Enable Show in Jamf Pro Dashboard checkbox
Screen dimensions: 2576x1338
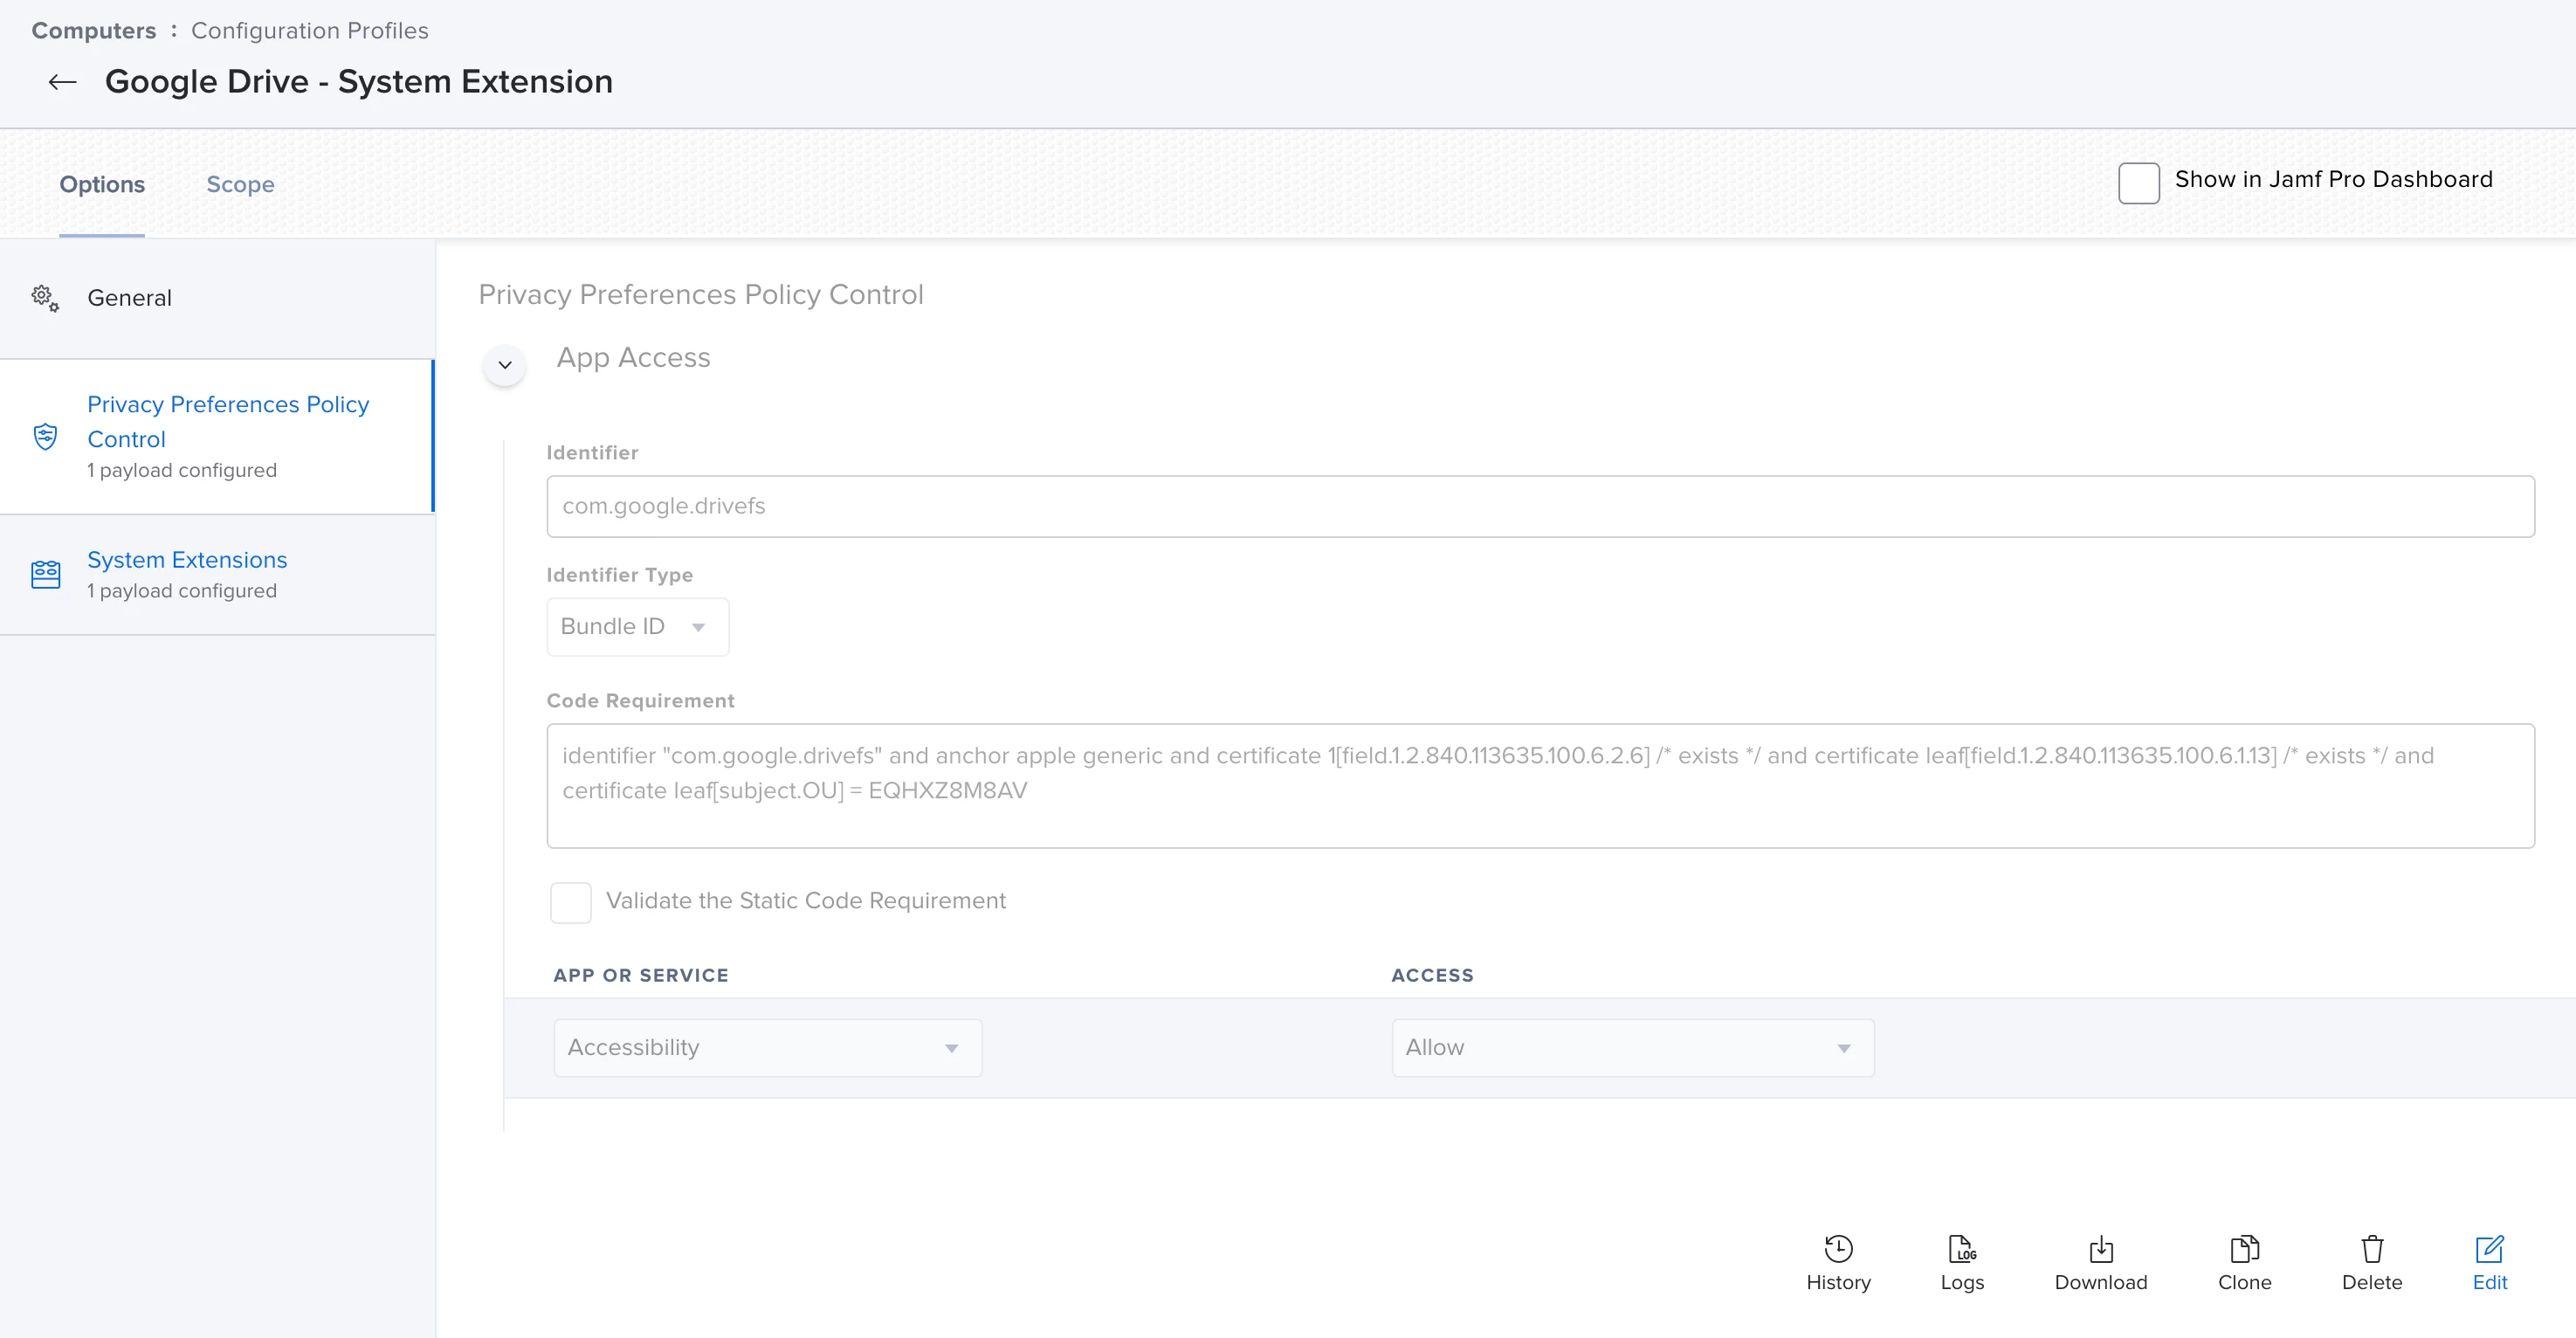pos(2138,183)
